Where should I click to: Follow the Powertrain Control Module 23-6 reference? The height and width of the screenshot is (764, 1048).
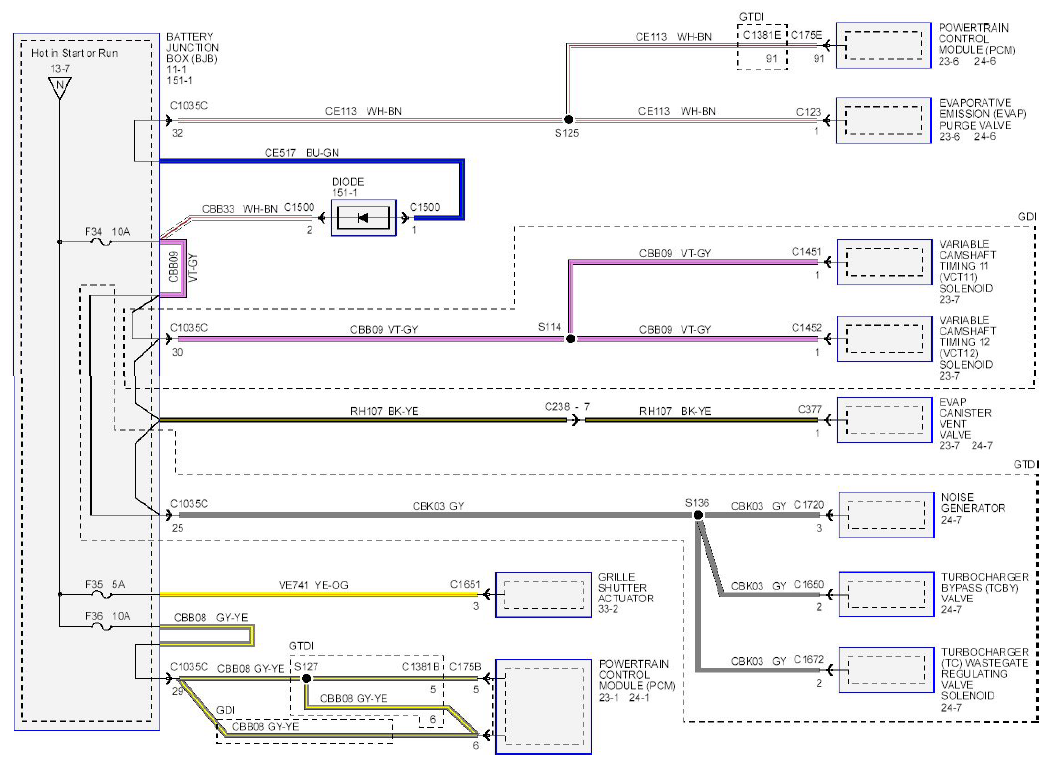point(949,61)
